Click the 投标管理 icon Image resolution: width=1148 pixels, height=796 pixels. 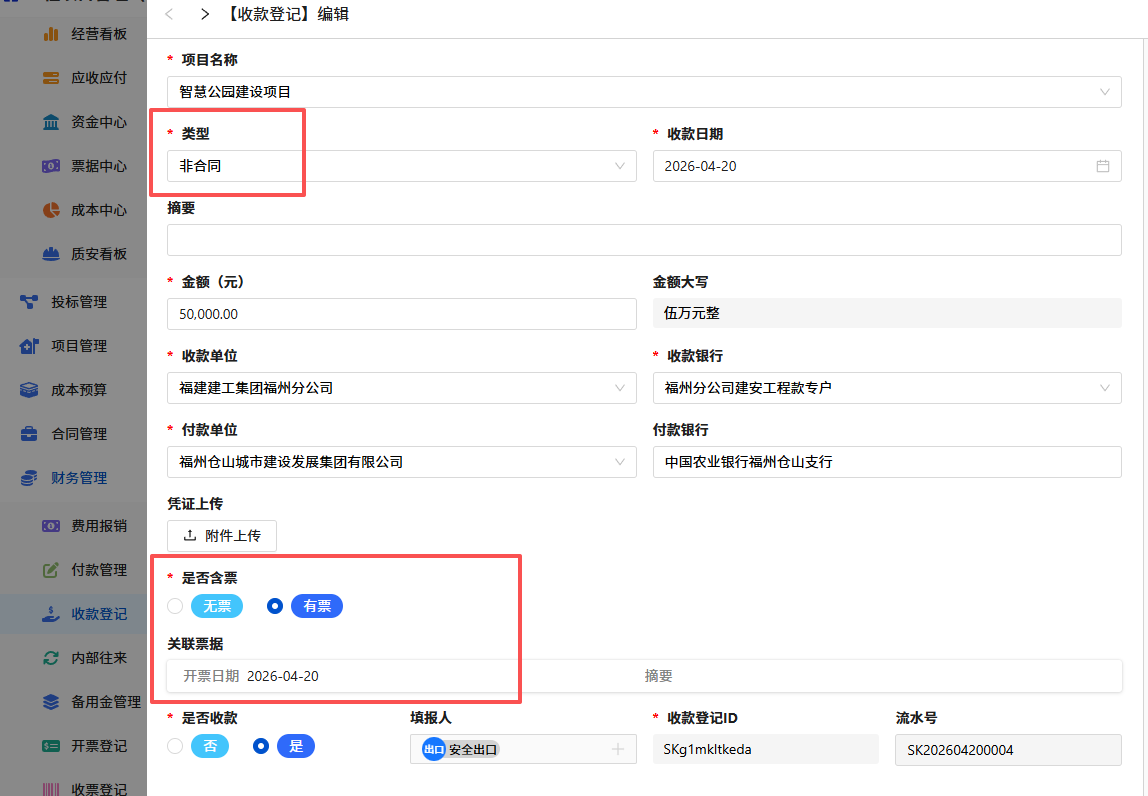(x=29, y=302)
